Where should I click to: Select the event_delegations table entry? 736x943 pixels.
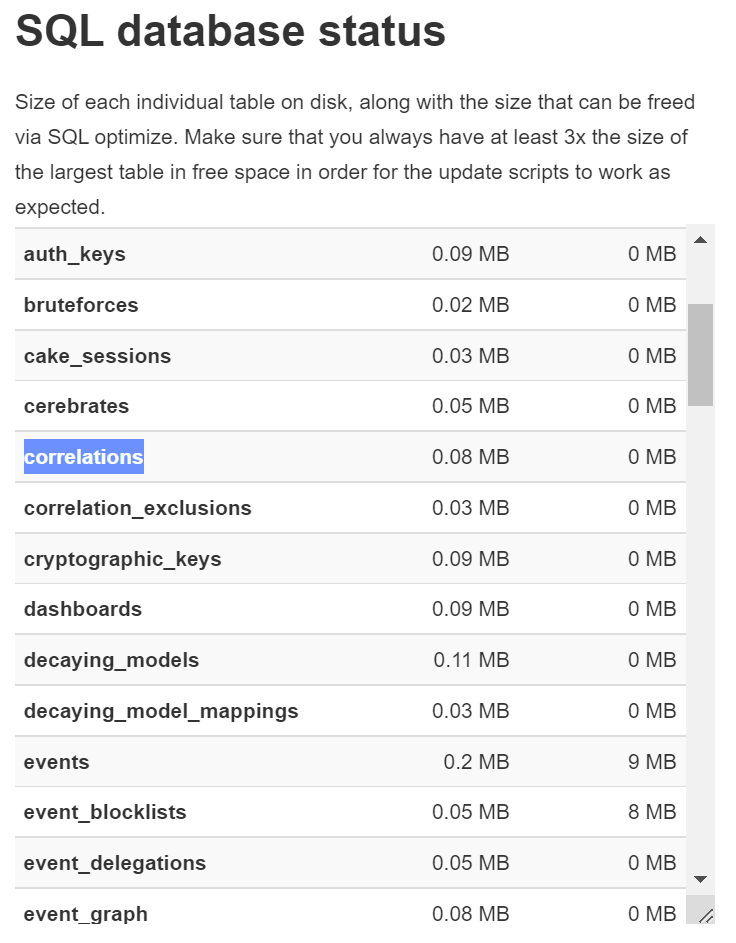[115, 863]
